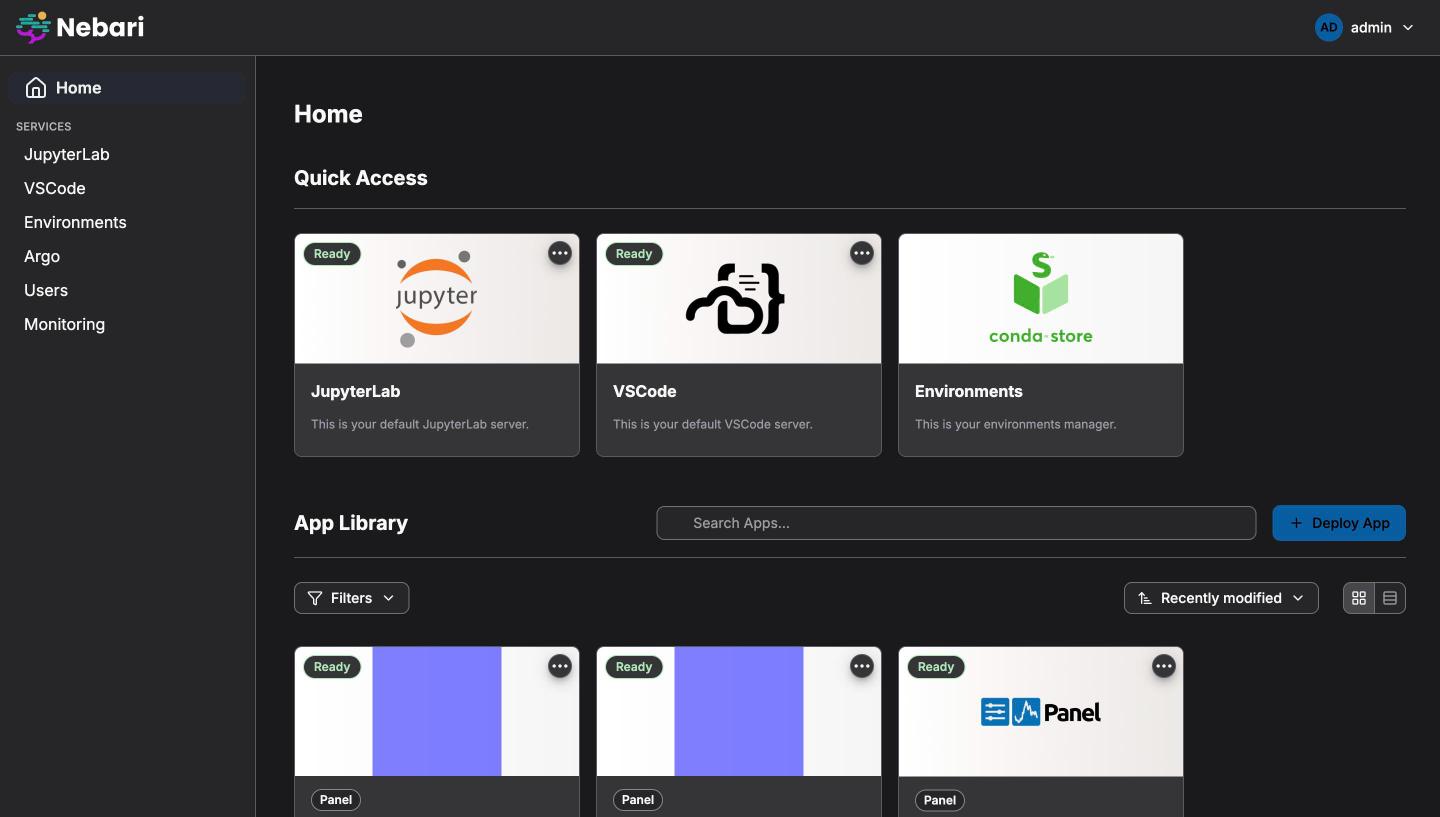
Task: Open VSCode from the sidebar services
Action: tap(55, 188)
